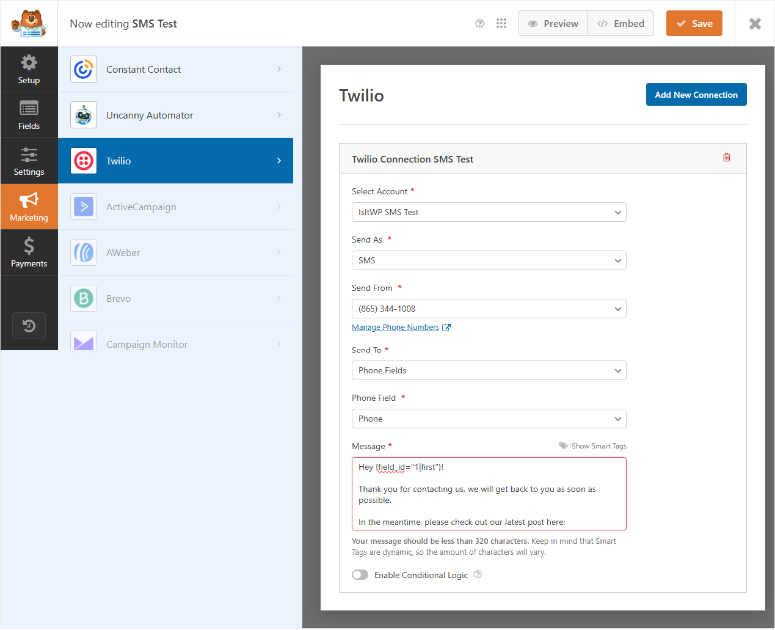The width and height of the screenshot is (775, 630).
Task: Preview the form
Action: pyautogui.click(x=553, y=24)
